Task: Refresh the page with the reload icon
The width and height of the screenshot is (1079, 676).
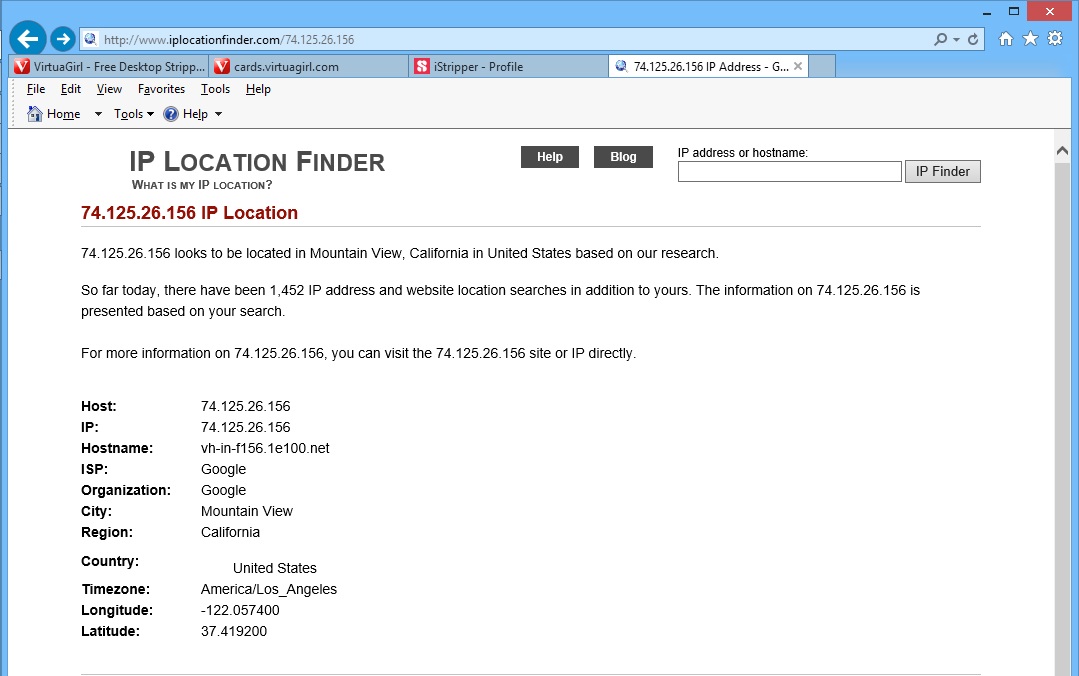Action: (x=973, y=39)
